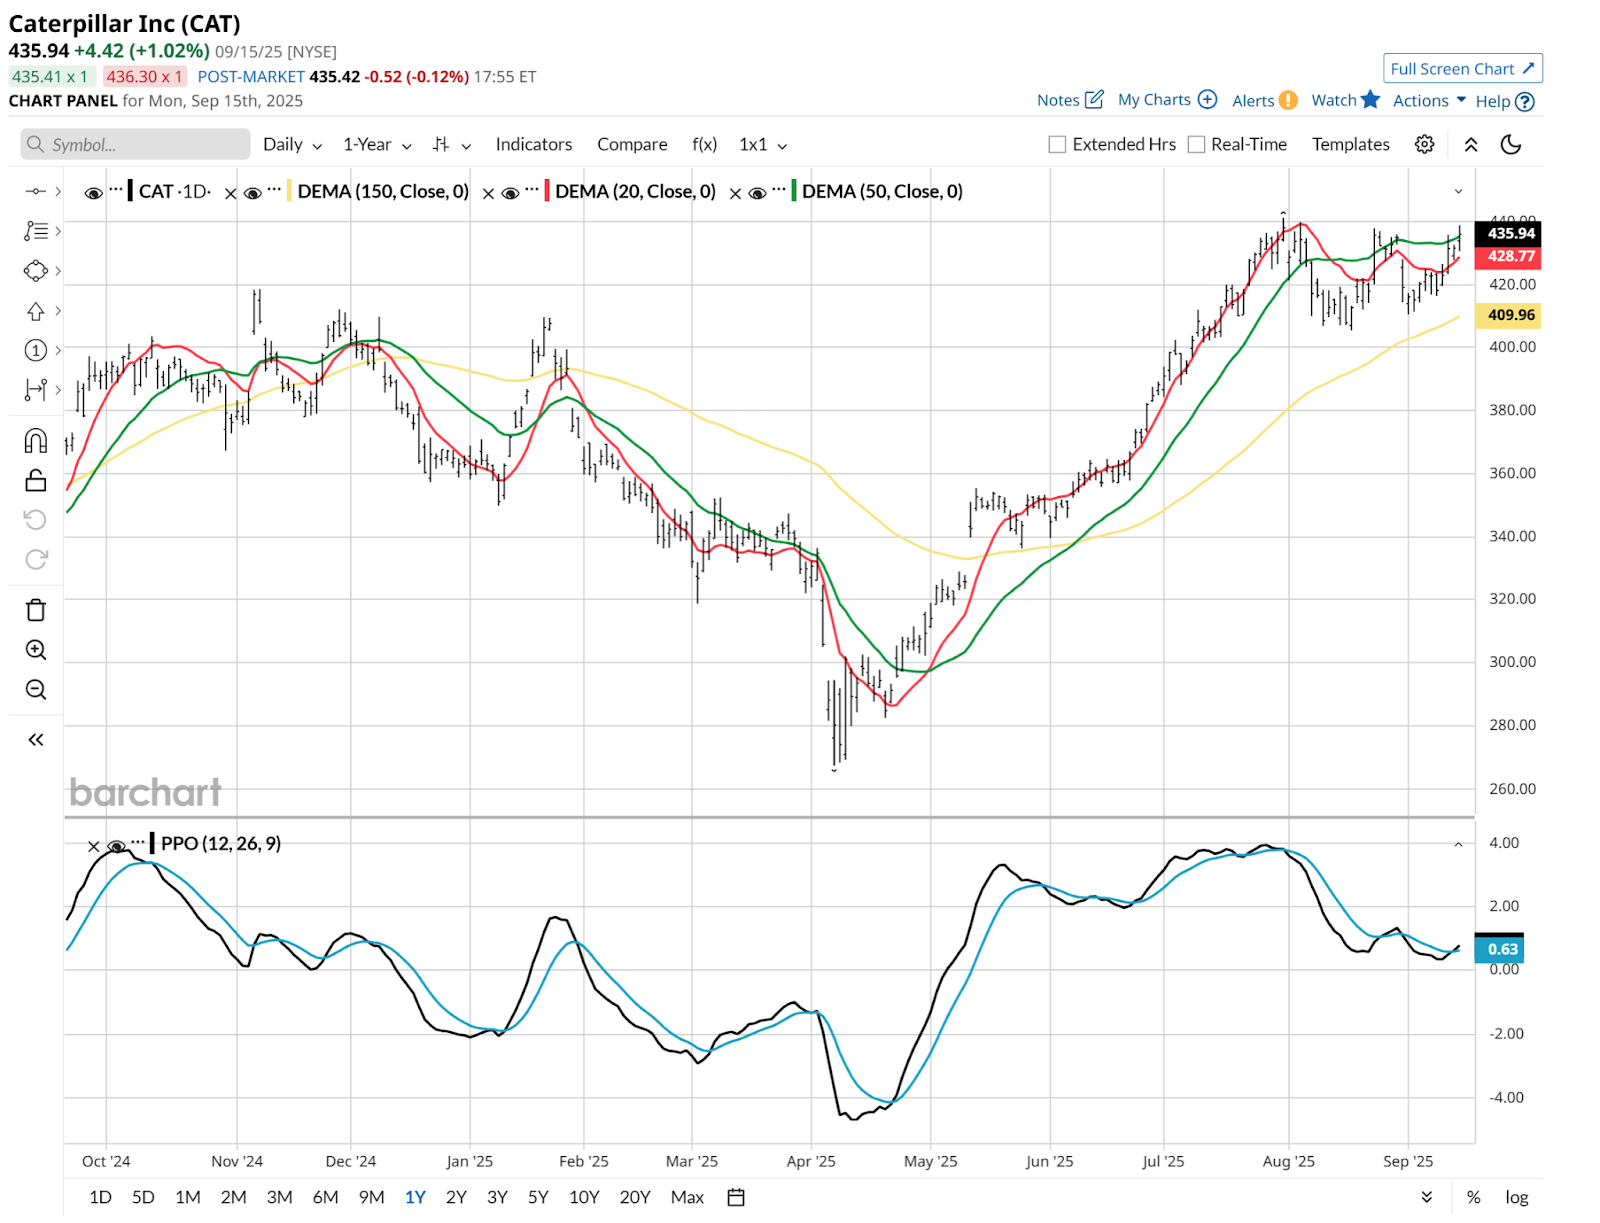This screenshot has width=1600, height=1223.
Task: Click the undo arrow icon
Action: [x=35, y=519]
